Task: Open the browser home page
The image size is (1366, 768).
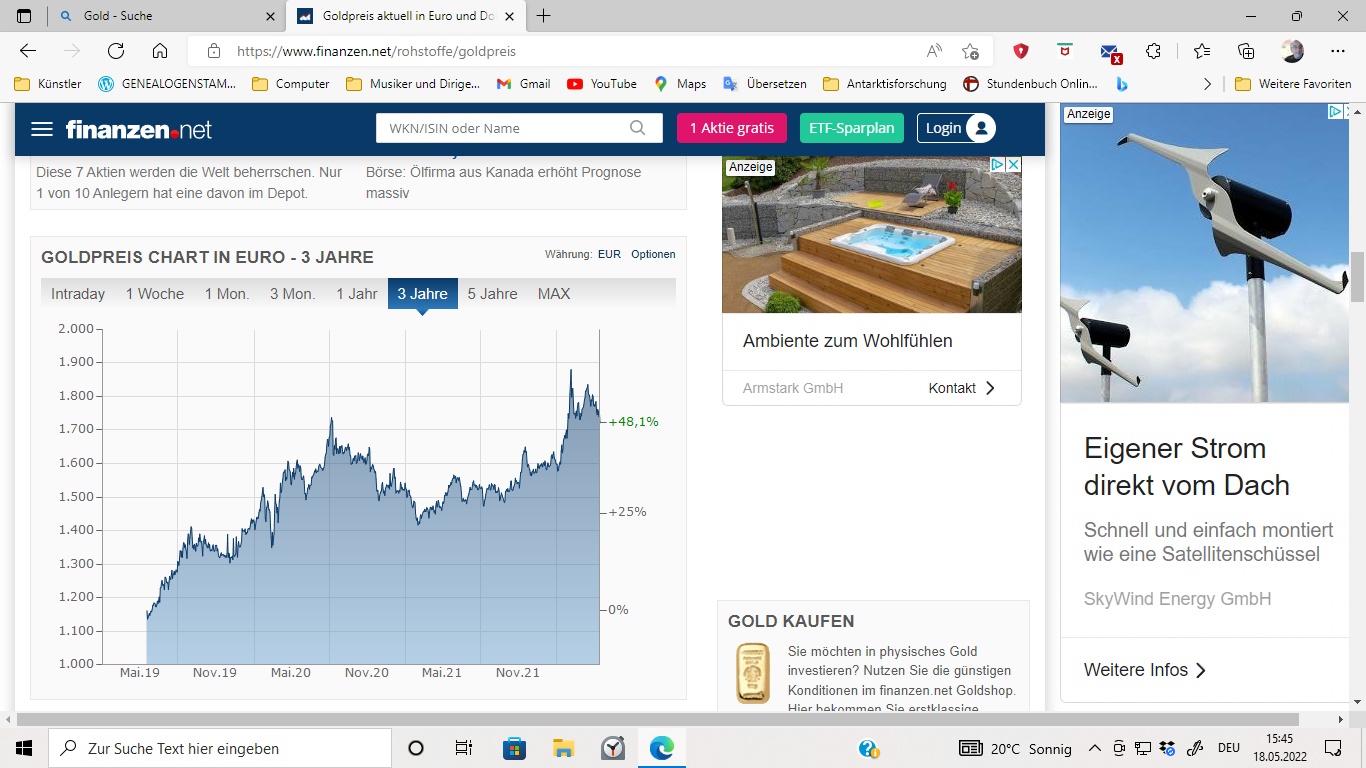Action: point(160,51)
